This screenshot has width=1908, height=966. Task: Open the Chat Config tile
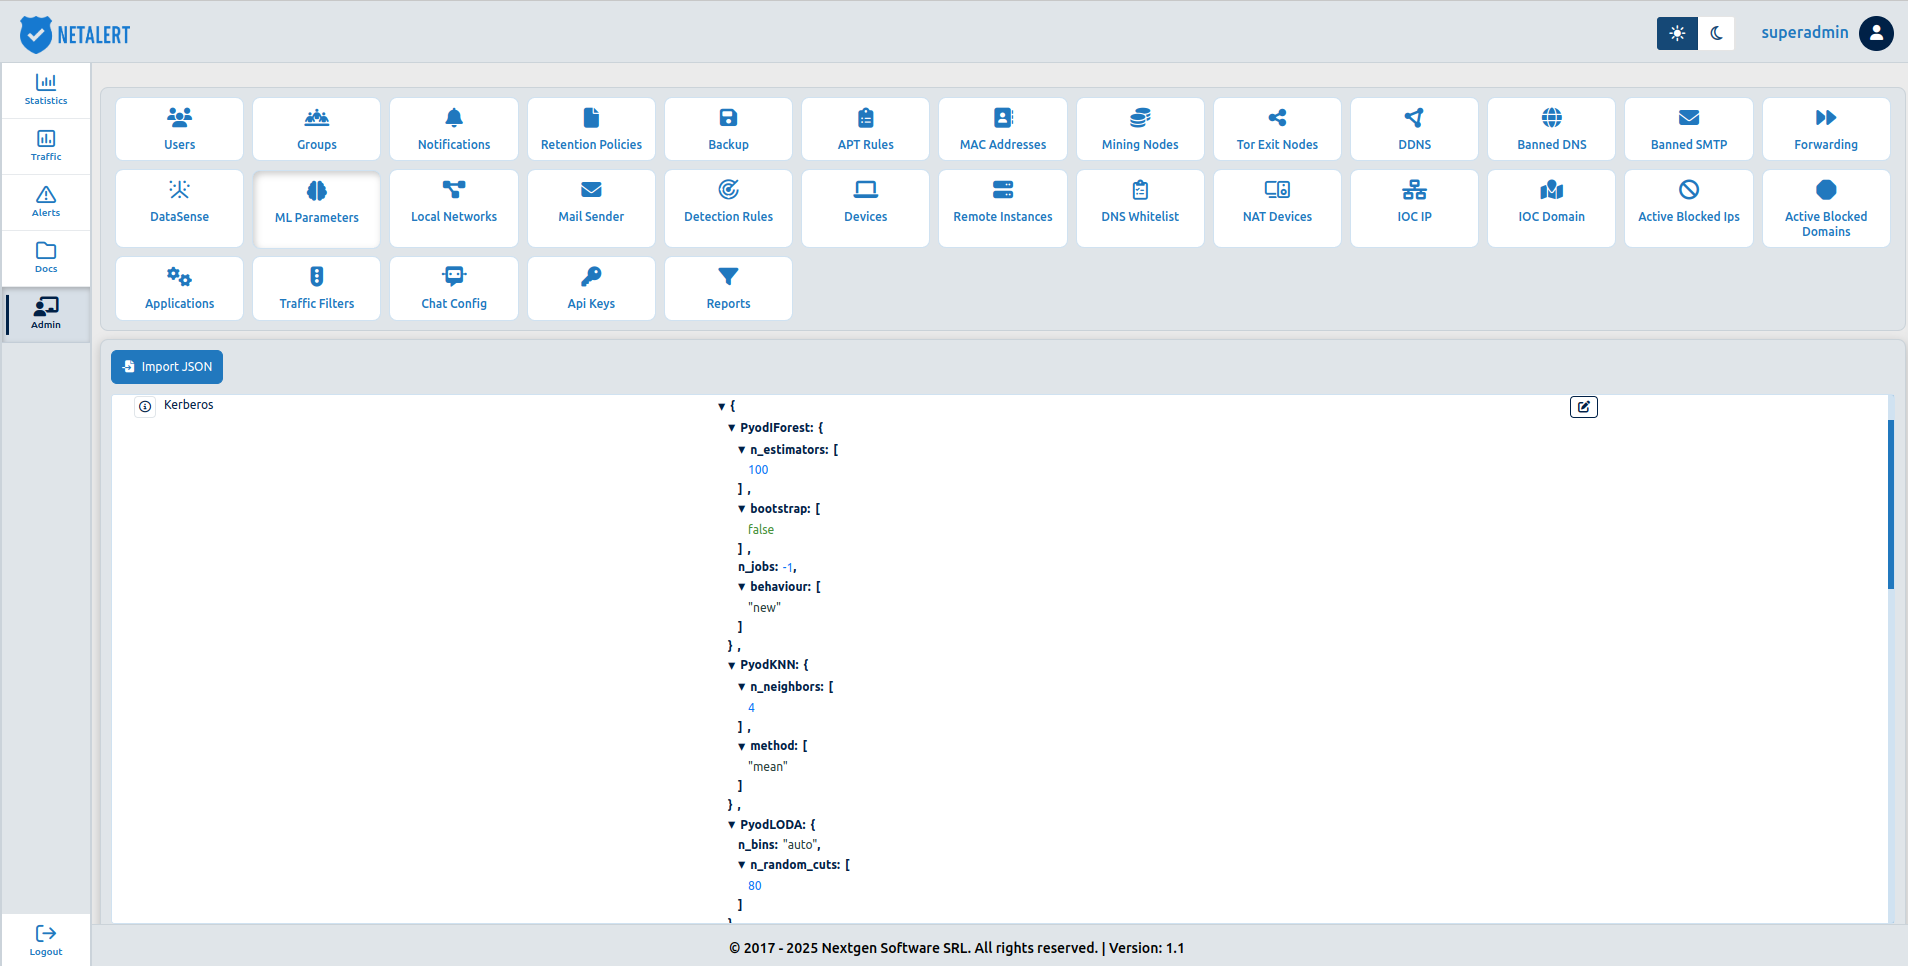click(454, 288)
